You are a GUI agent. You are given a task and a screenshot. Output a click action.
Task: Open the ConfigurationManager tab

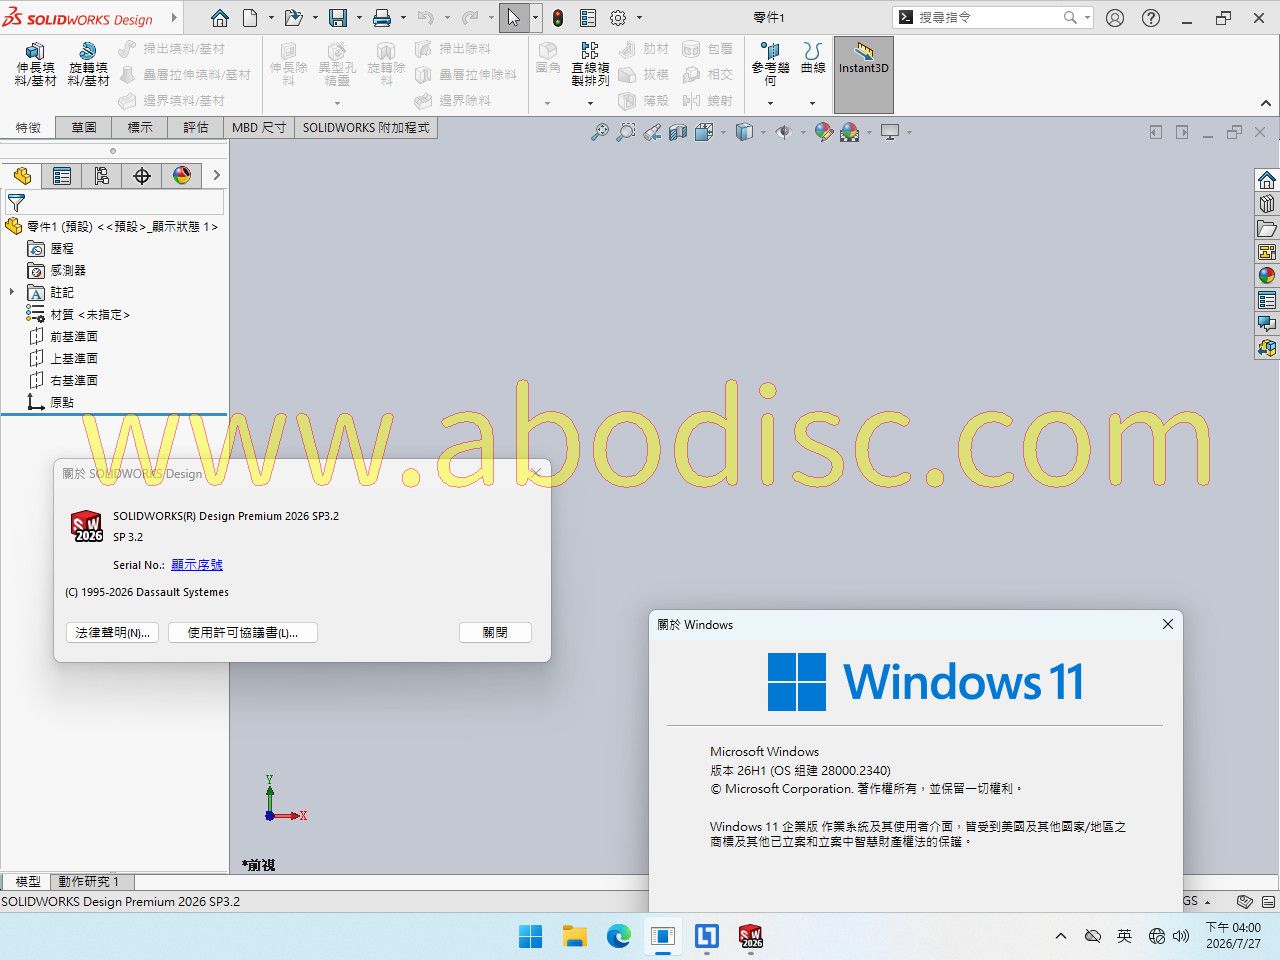(x=102, y=176)
